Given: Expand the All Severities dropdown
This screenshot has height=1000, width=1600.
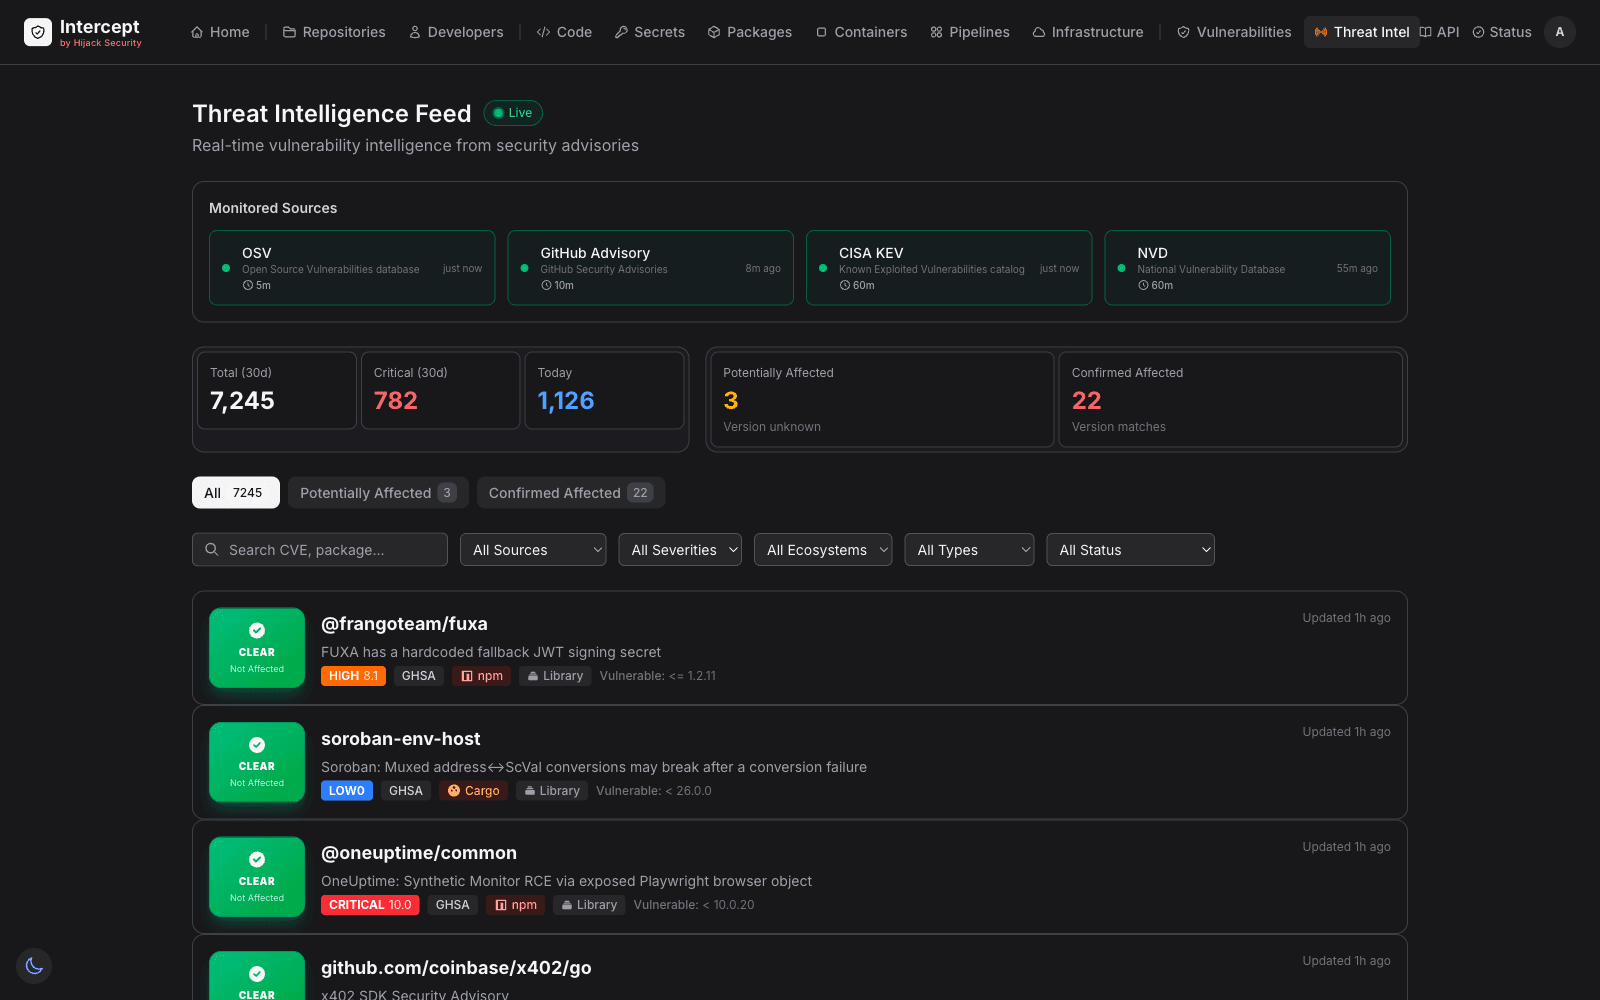Looking at the screenshot, I should [679, 549].
